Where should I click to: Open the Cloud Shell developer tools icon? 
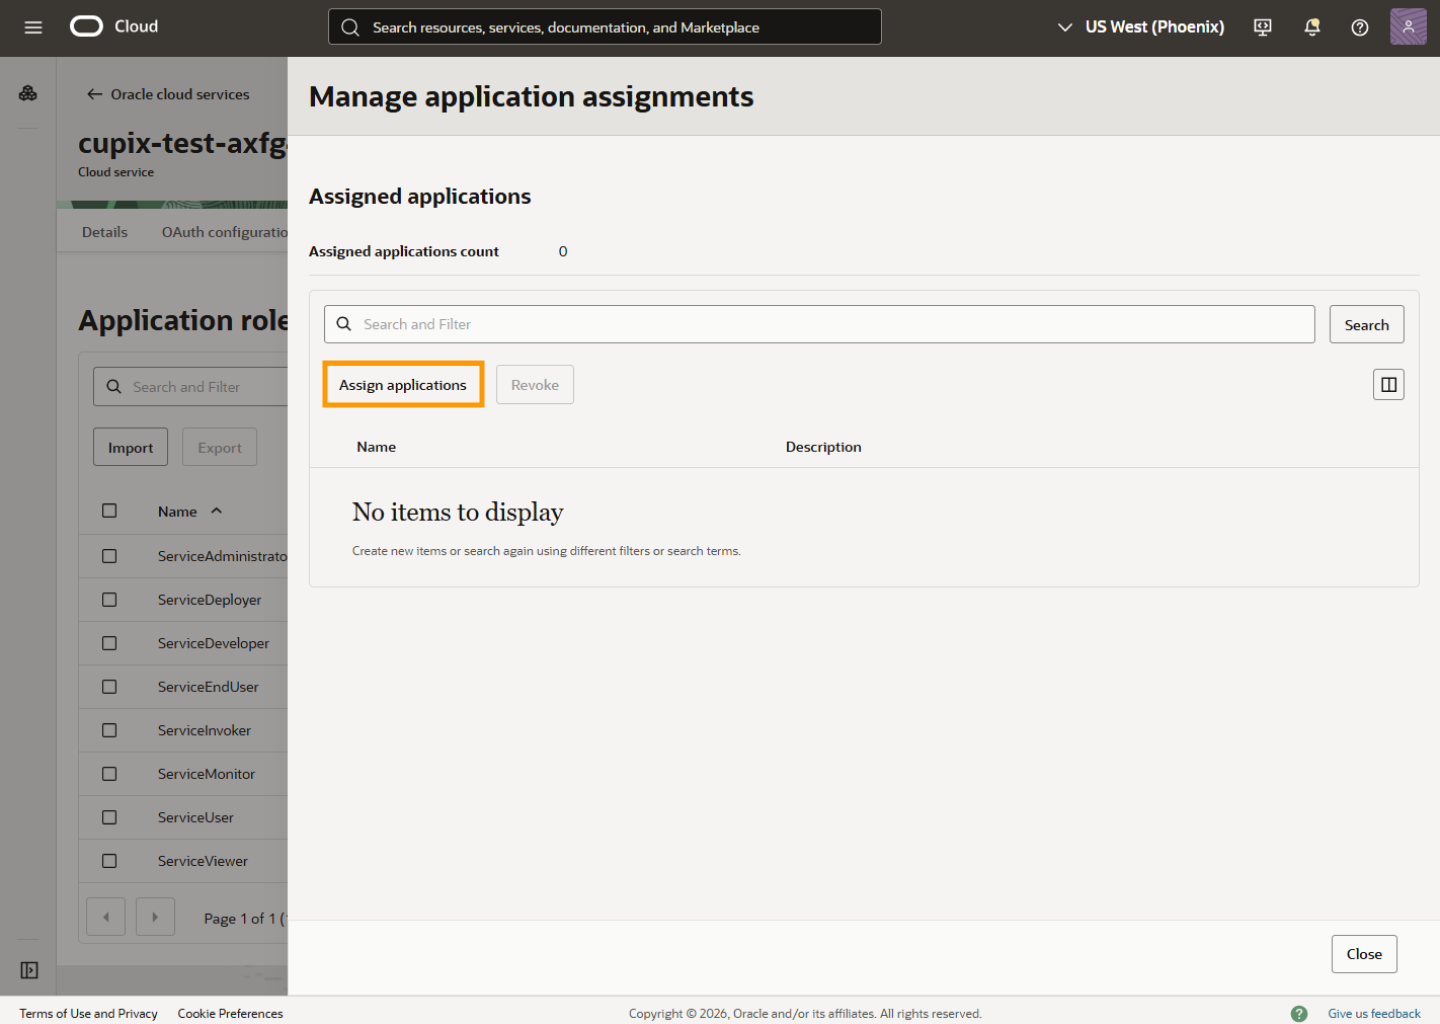pyautogui.click(x=1263, y=27)
